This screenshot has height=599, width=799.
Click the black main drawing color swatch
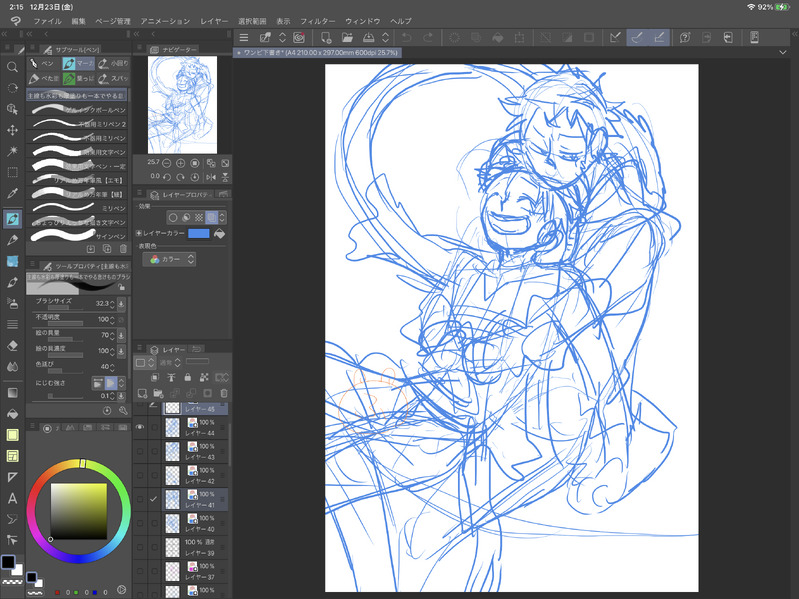pos(8,562)
